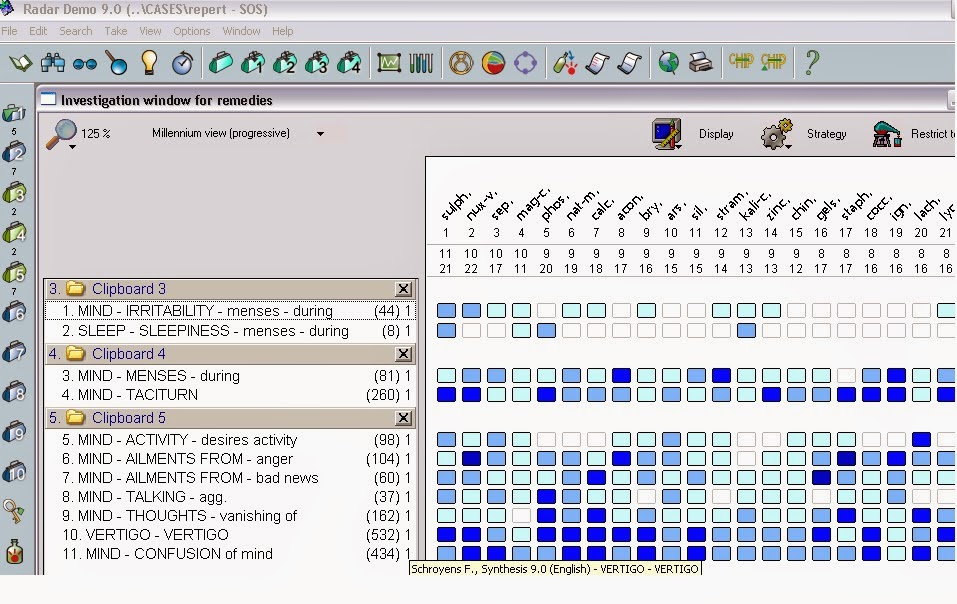957x604 pixels.
Task: Open the colored pie chart icon
Action: (x=493, y=62)
